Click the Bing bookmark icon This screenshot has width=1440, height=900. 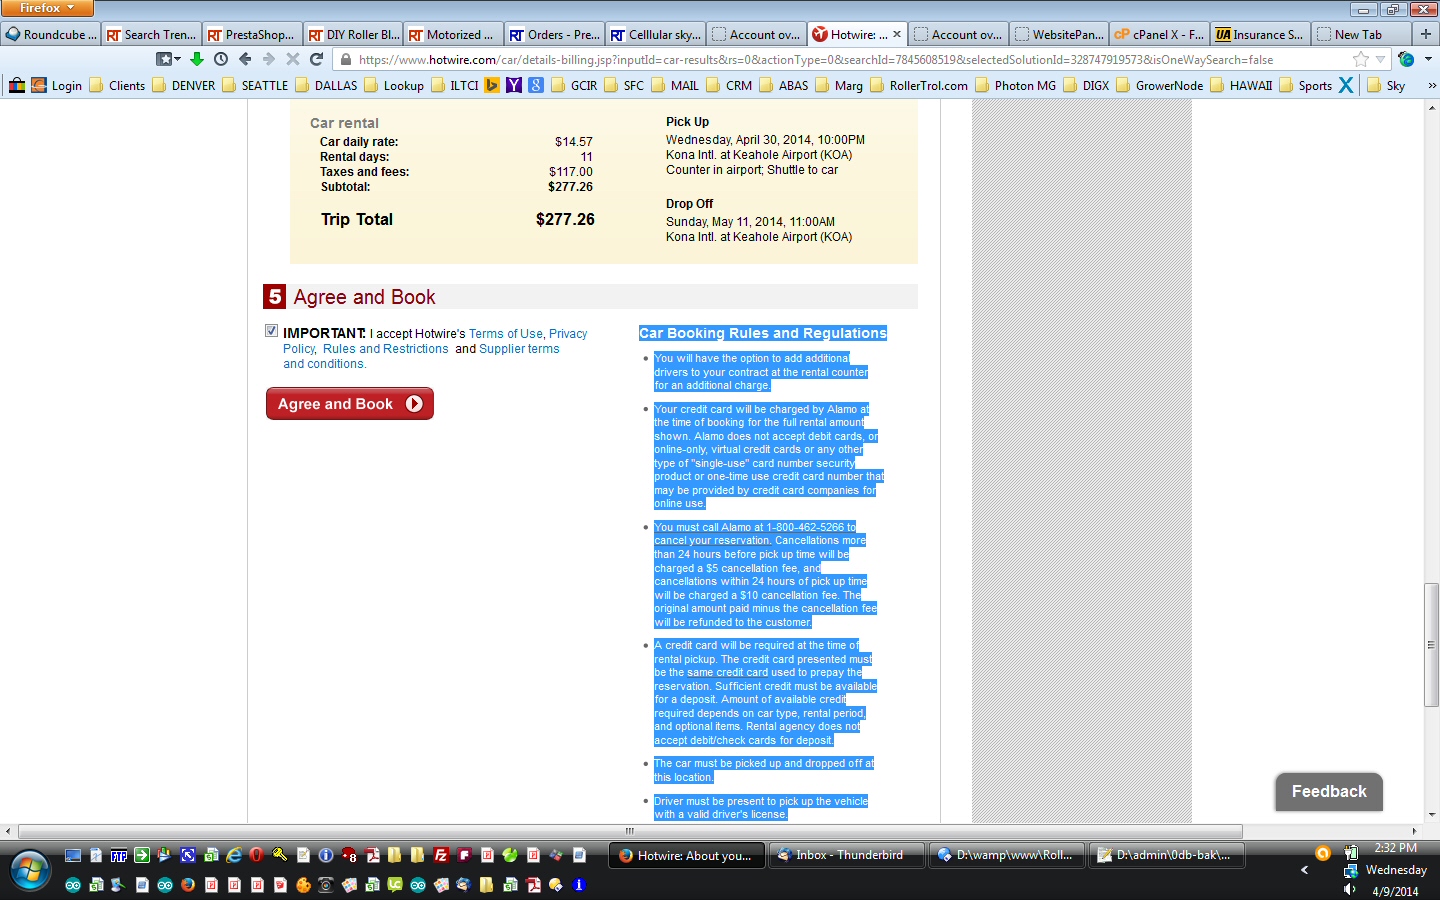click(x=492, y=85)
